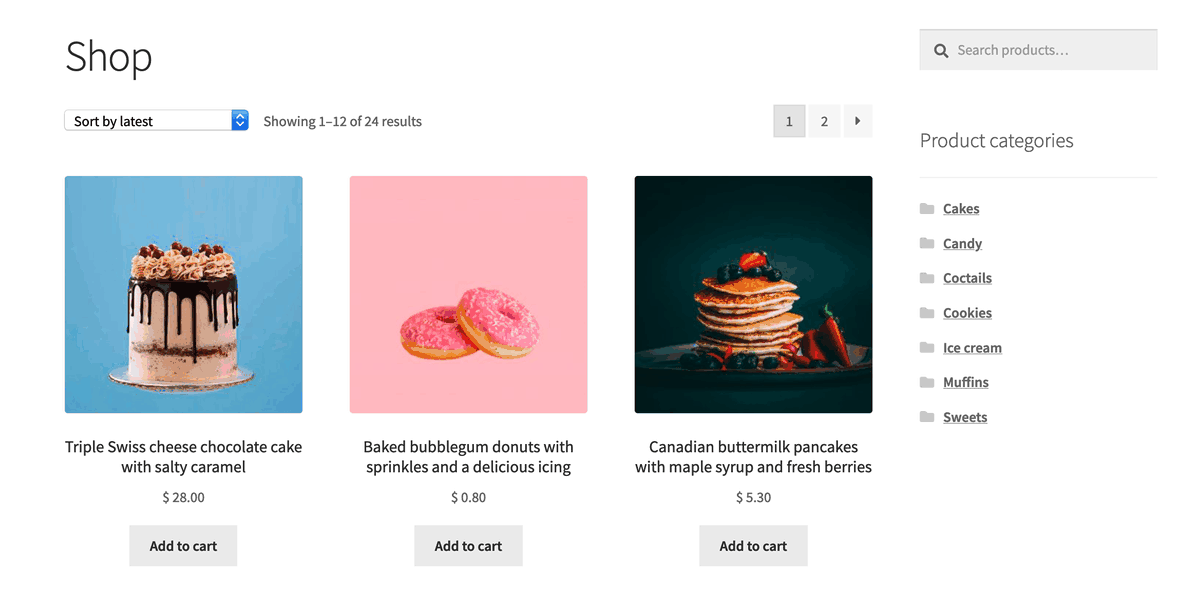Click folder icon beside Muffins category
This screenshot has width=1200, height=600.
[x=927, y=382]
